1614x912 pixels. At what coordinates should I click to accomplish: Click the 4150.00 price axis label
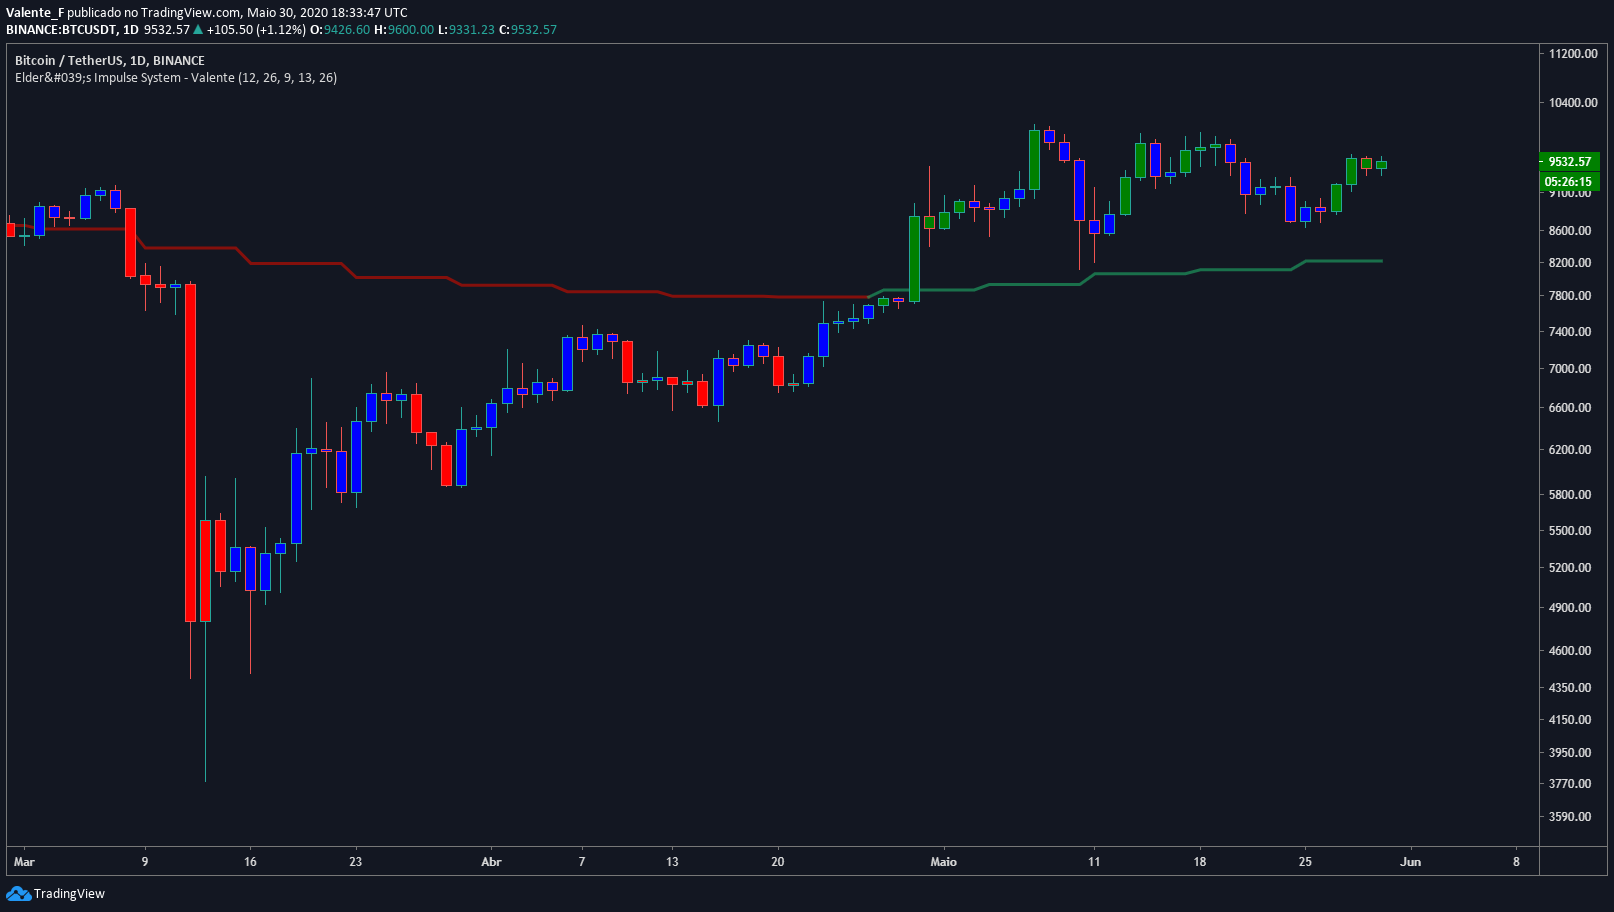coord(1570,720)
